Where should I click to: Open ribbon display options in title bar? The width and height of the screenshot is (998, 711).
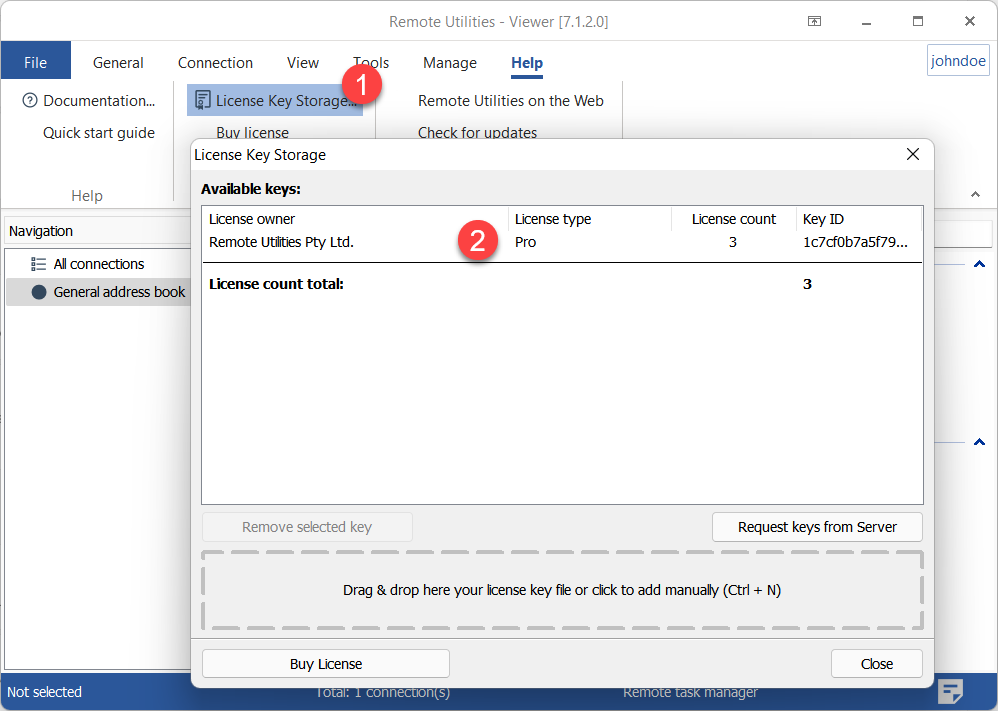[815, 21]
